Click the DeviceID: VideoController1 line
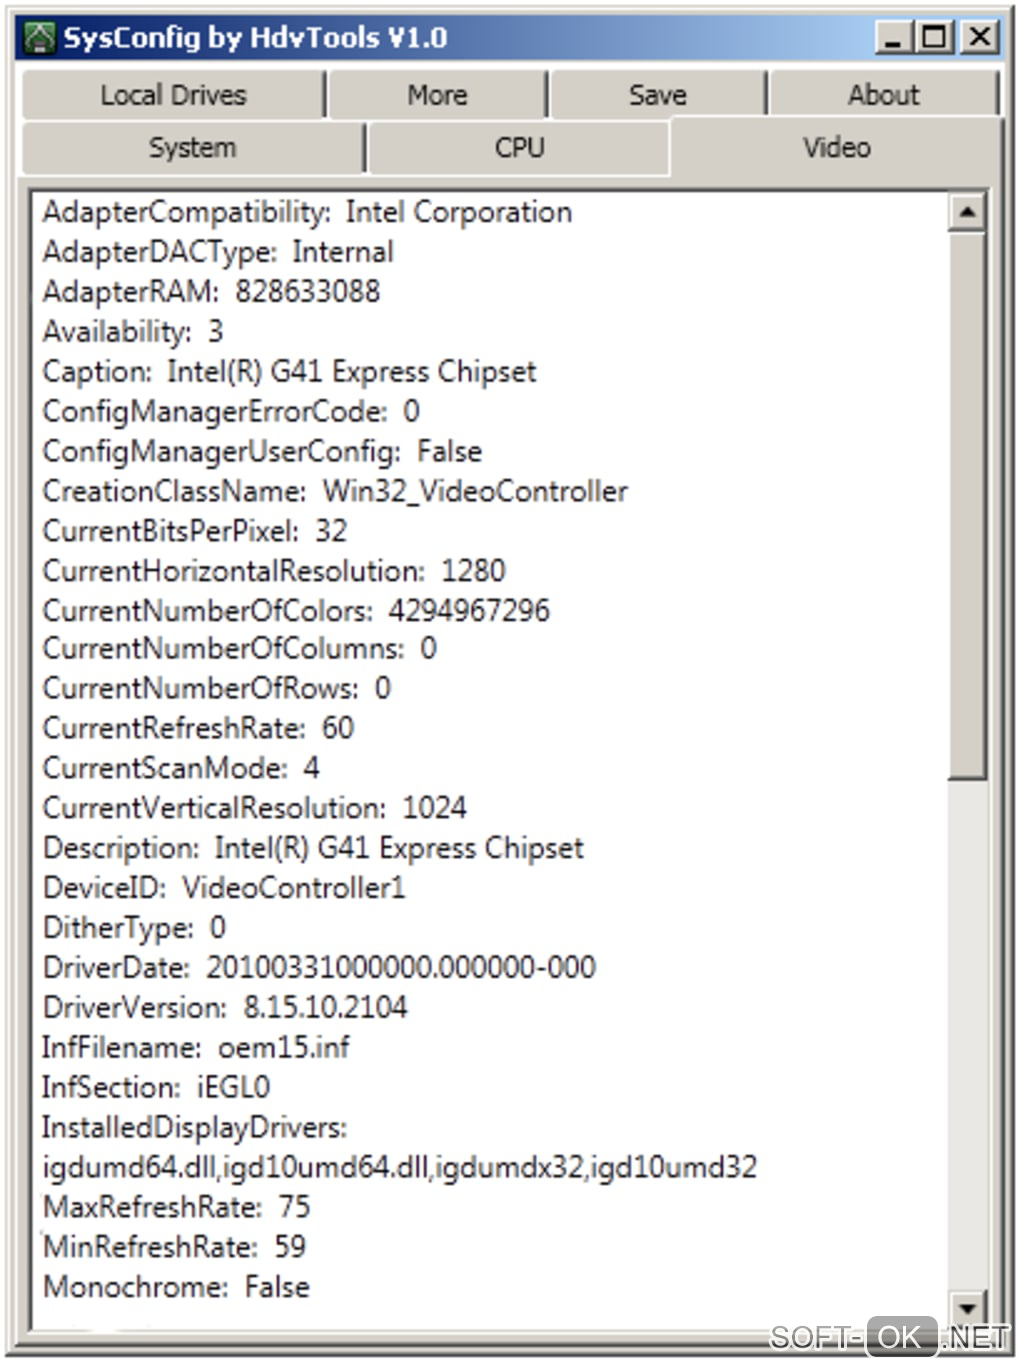1020x1362 pixels. (224, 888)
